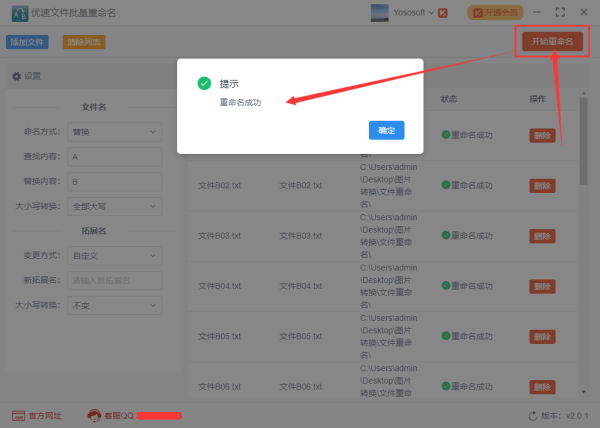
Task: Click the 替换内容 input field
Action: coord(115,182)
